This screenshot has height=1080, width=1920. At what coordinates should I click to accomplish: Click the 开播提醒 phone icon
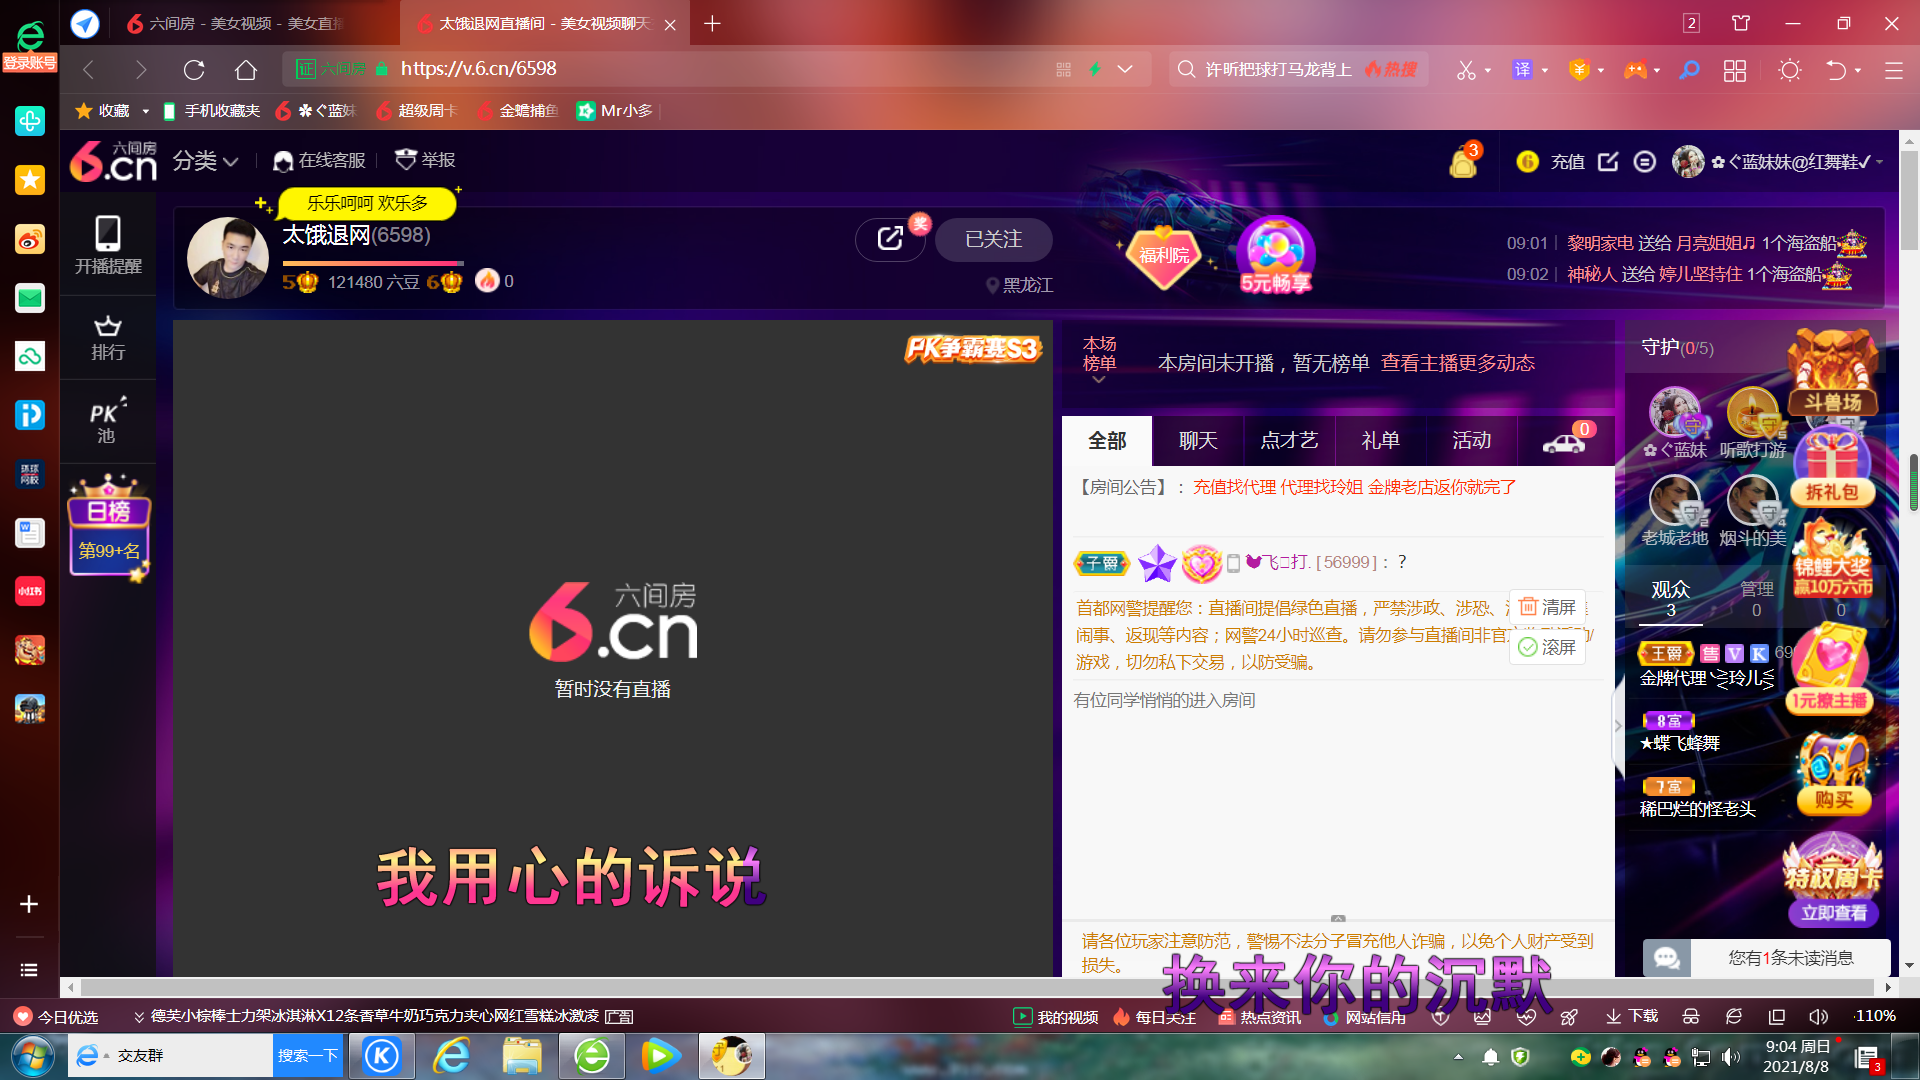tap(108, 244)
